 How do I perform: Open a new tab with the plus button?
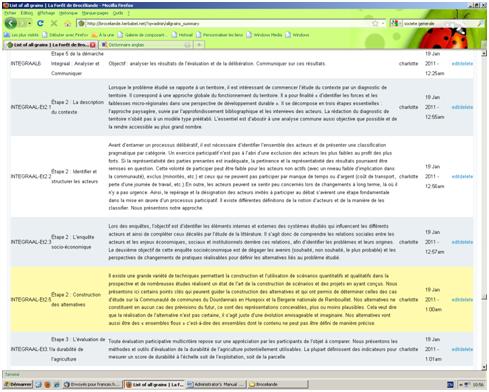click(x=199, y=45)
